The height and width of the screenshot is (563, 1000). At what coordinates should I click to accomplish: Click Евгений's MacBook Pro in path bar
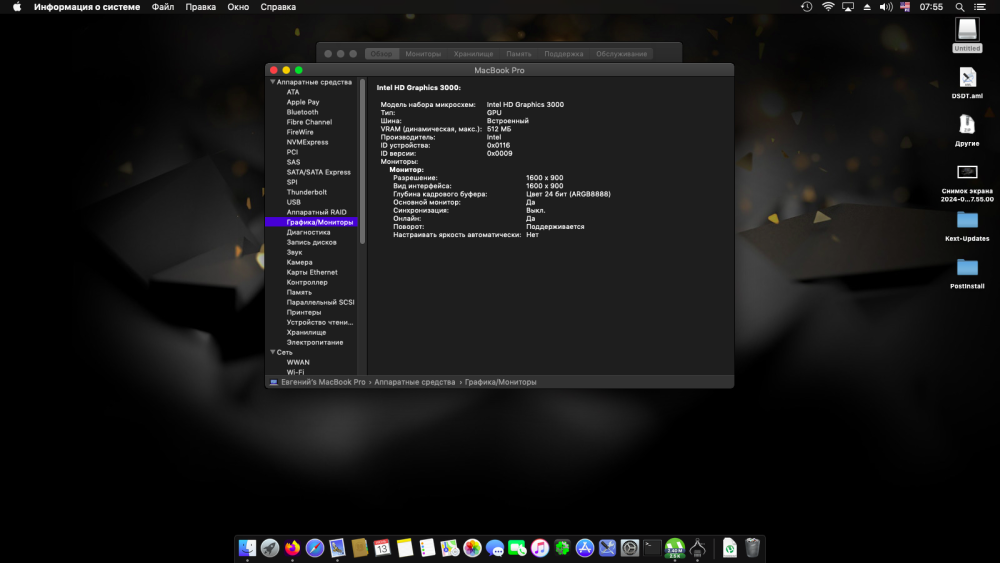click(323, 382)
